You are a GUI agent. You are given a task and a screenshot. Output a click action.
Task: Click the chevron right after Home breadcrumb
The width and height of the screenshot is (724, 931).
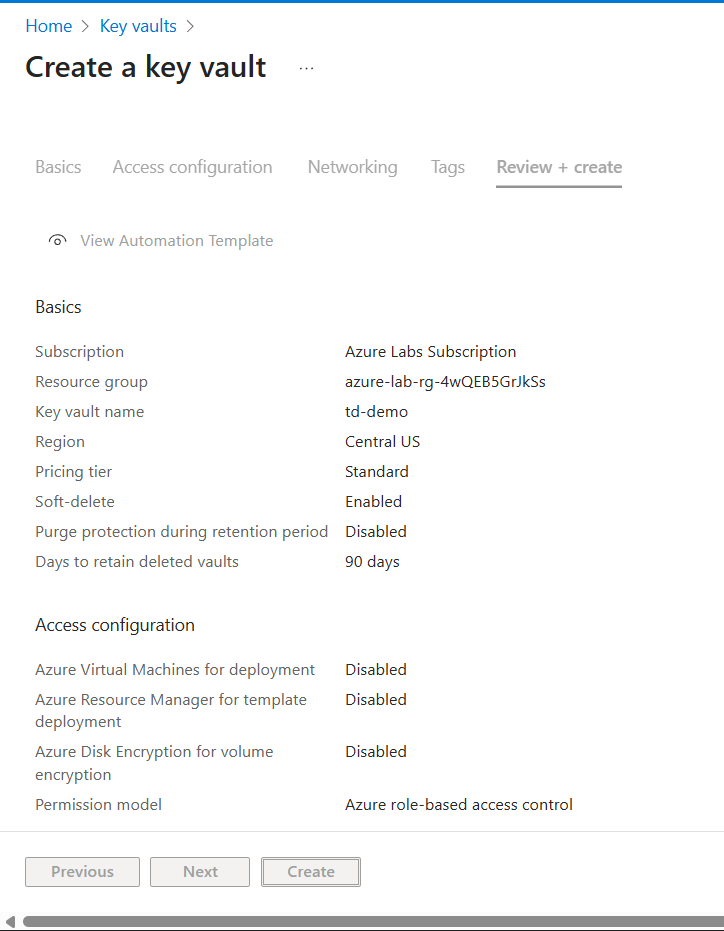pos(86,27)
